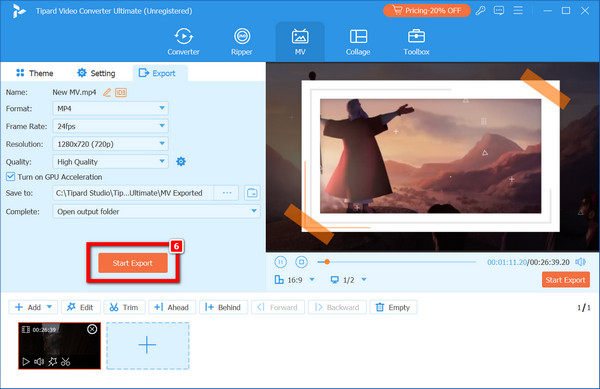Click the clip's scissors trim icon
This screenshot has height=389, width=600.
coord(66,361)
